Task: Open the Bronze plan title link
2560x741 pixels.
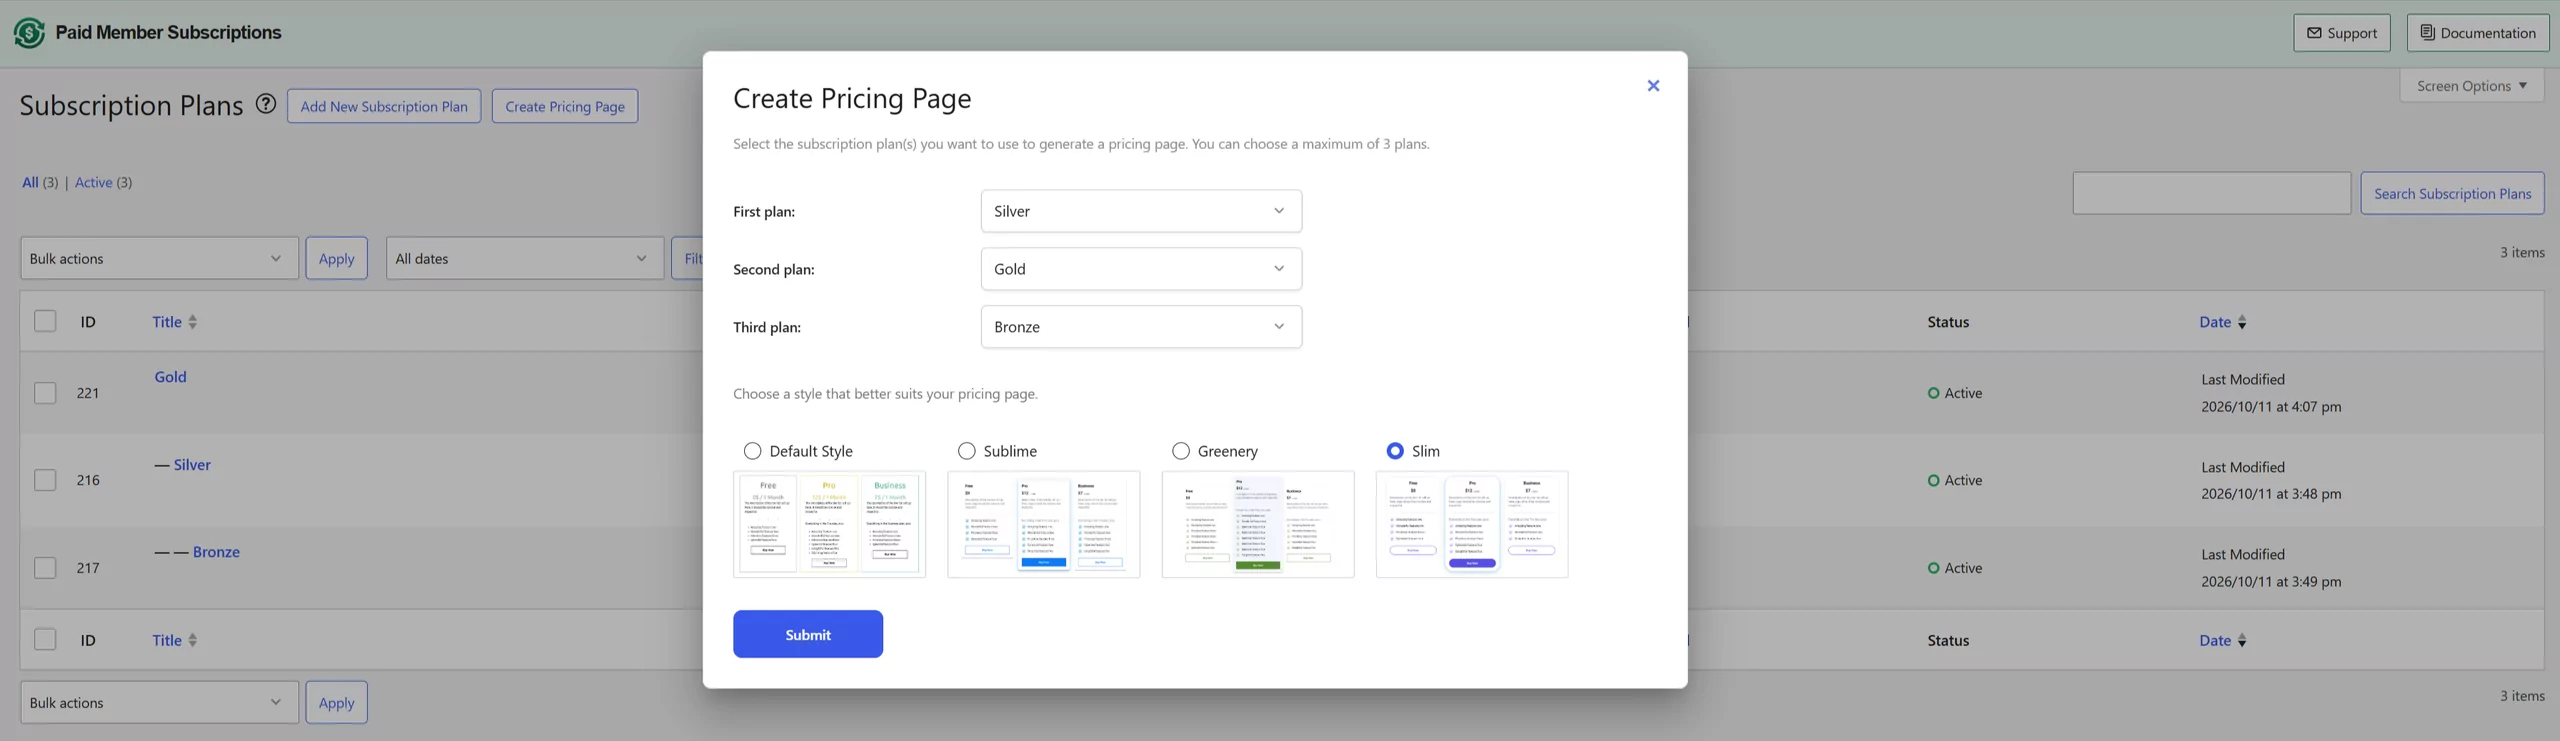Action: click(x=216, y=552)
